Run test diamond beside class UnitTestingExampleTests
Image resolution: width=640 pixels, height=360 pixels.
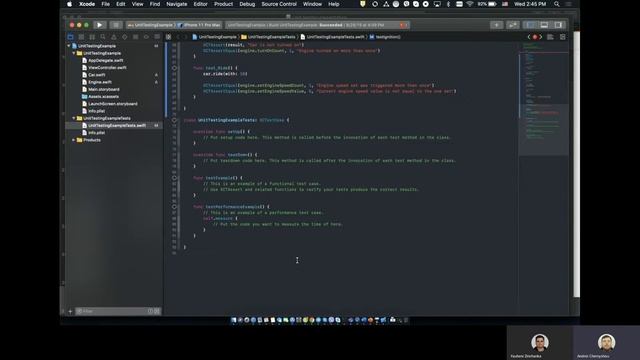174,120
